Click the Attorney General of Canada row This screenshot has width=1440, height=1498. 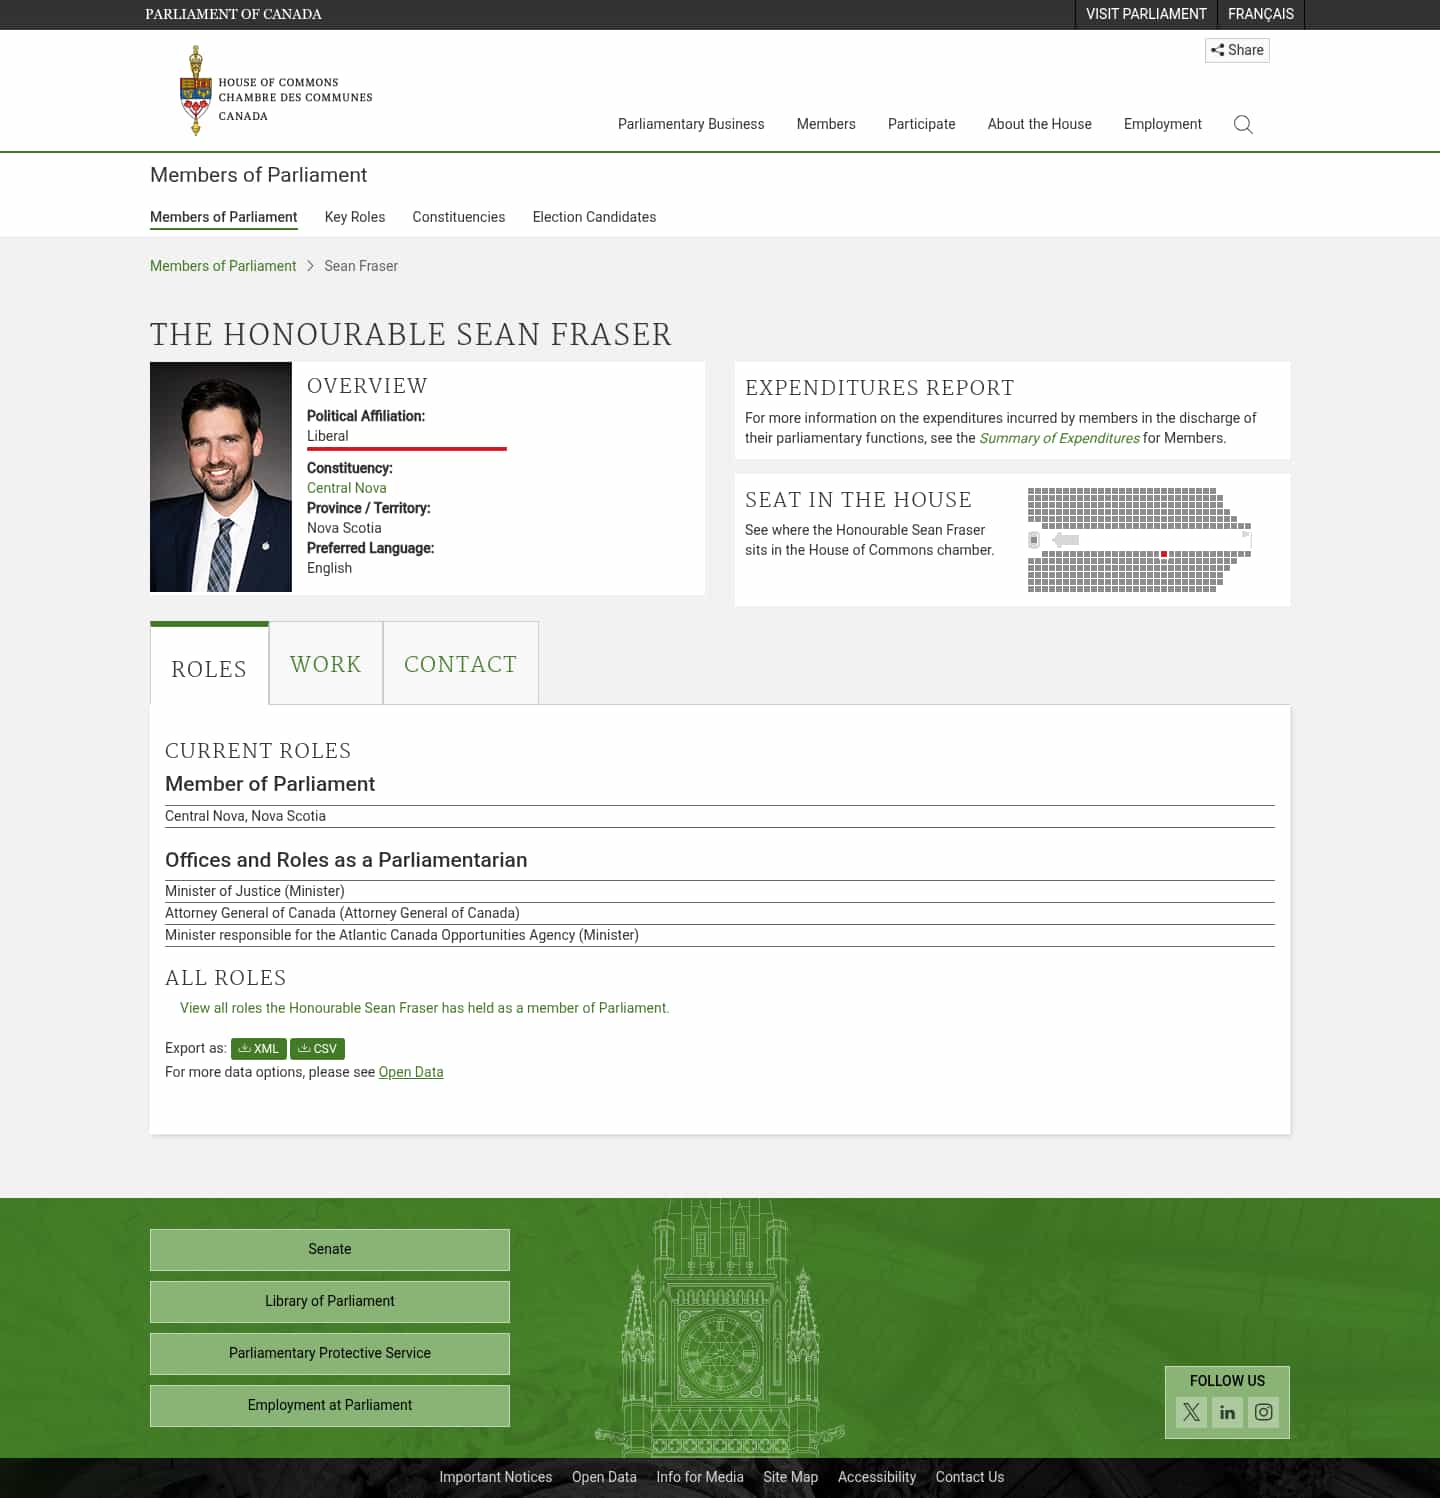(720, 913)
